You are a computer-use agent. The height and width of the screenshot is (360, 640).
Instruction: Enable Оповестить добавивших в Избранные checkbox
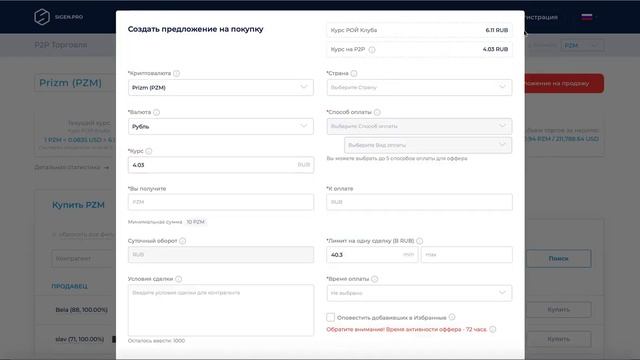pos(330,317)
